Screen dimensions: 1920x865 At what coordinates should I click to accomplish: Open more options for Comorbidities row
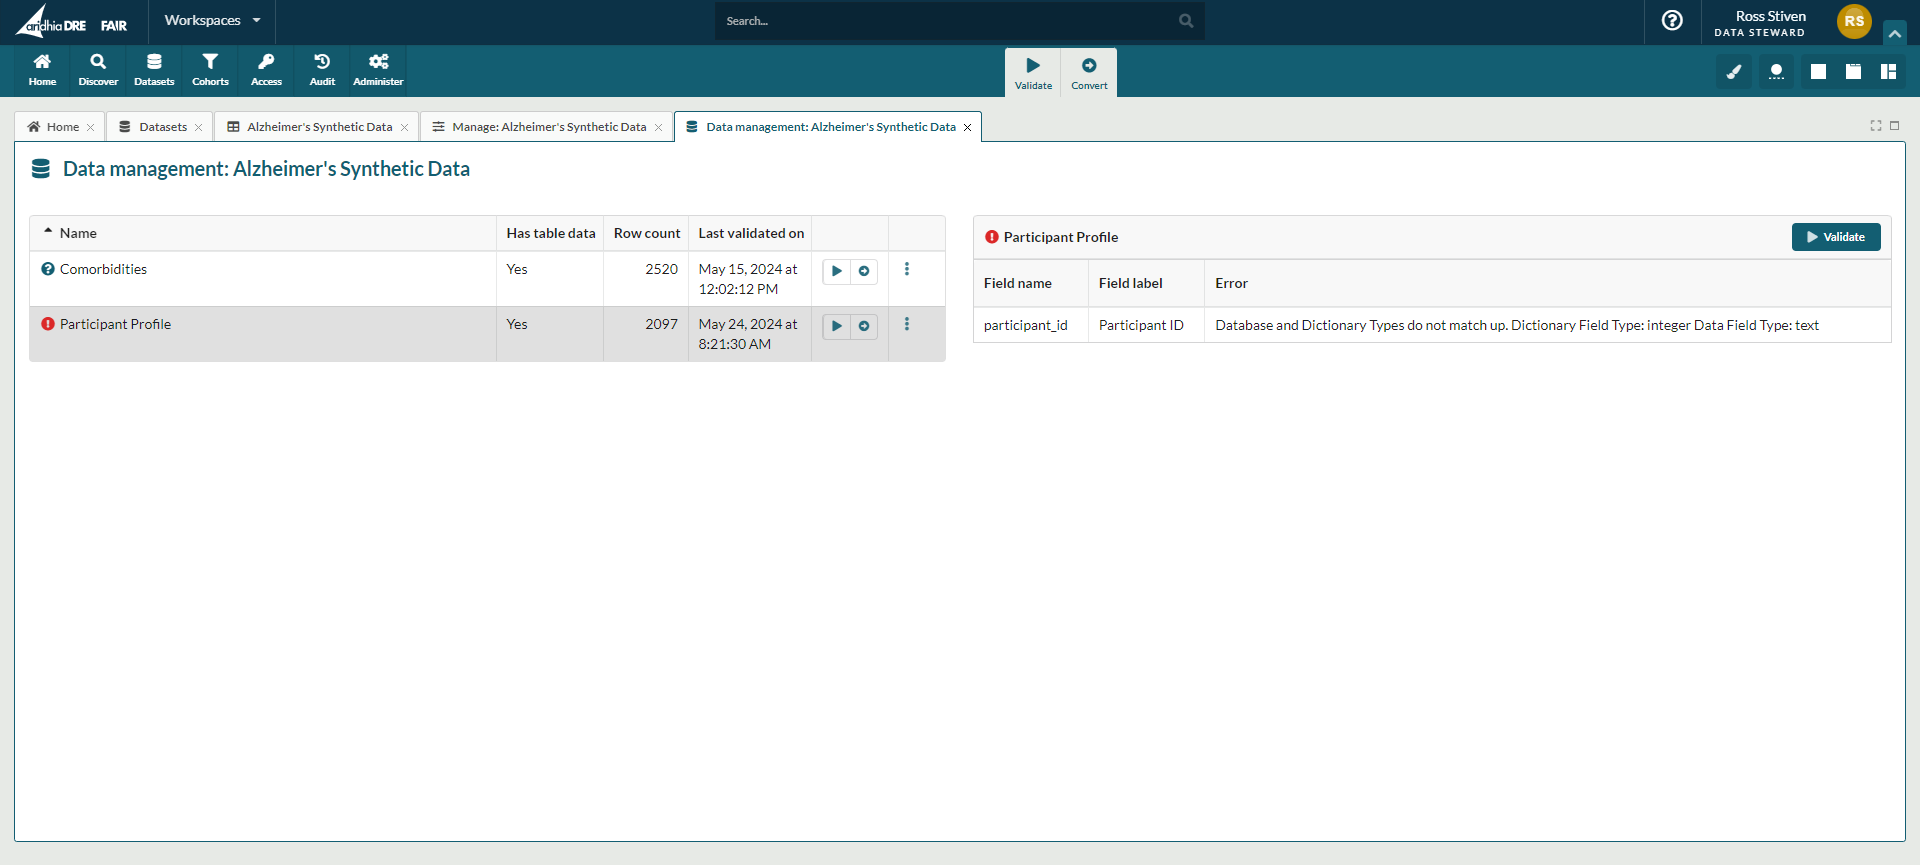907,269
